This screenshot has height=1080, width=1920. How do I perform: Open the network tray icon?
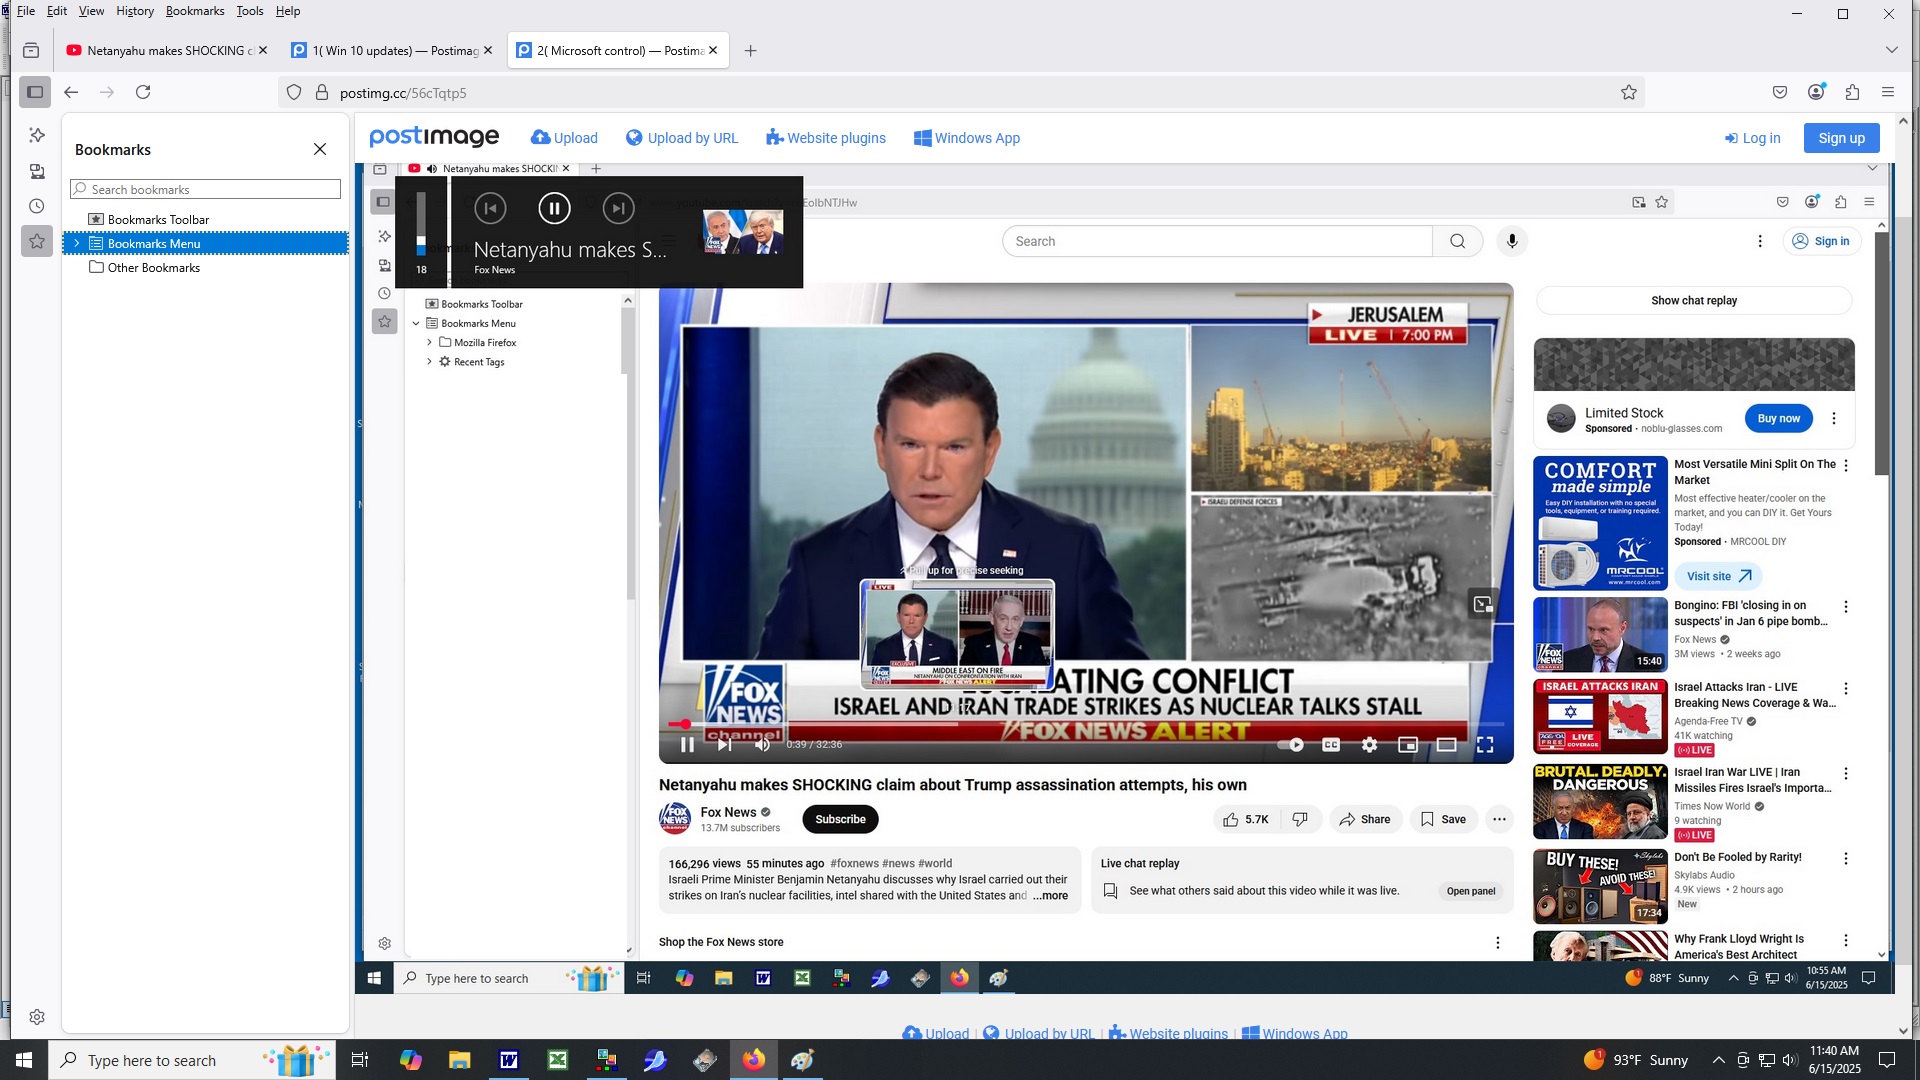[1767, 1060]
